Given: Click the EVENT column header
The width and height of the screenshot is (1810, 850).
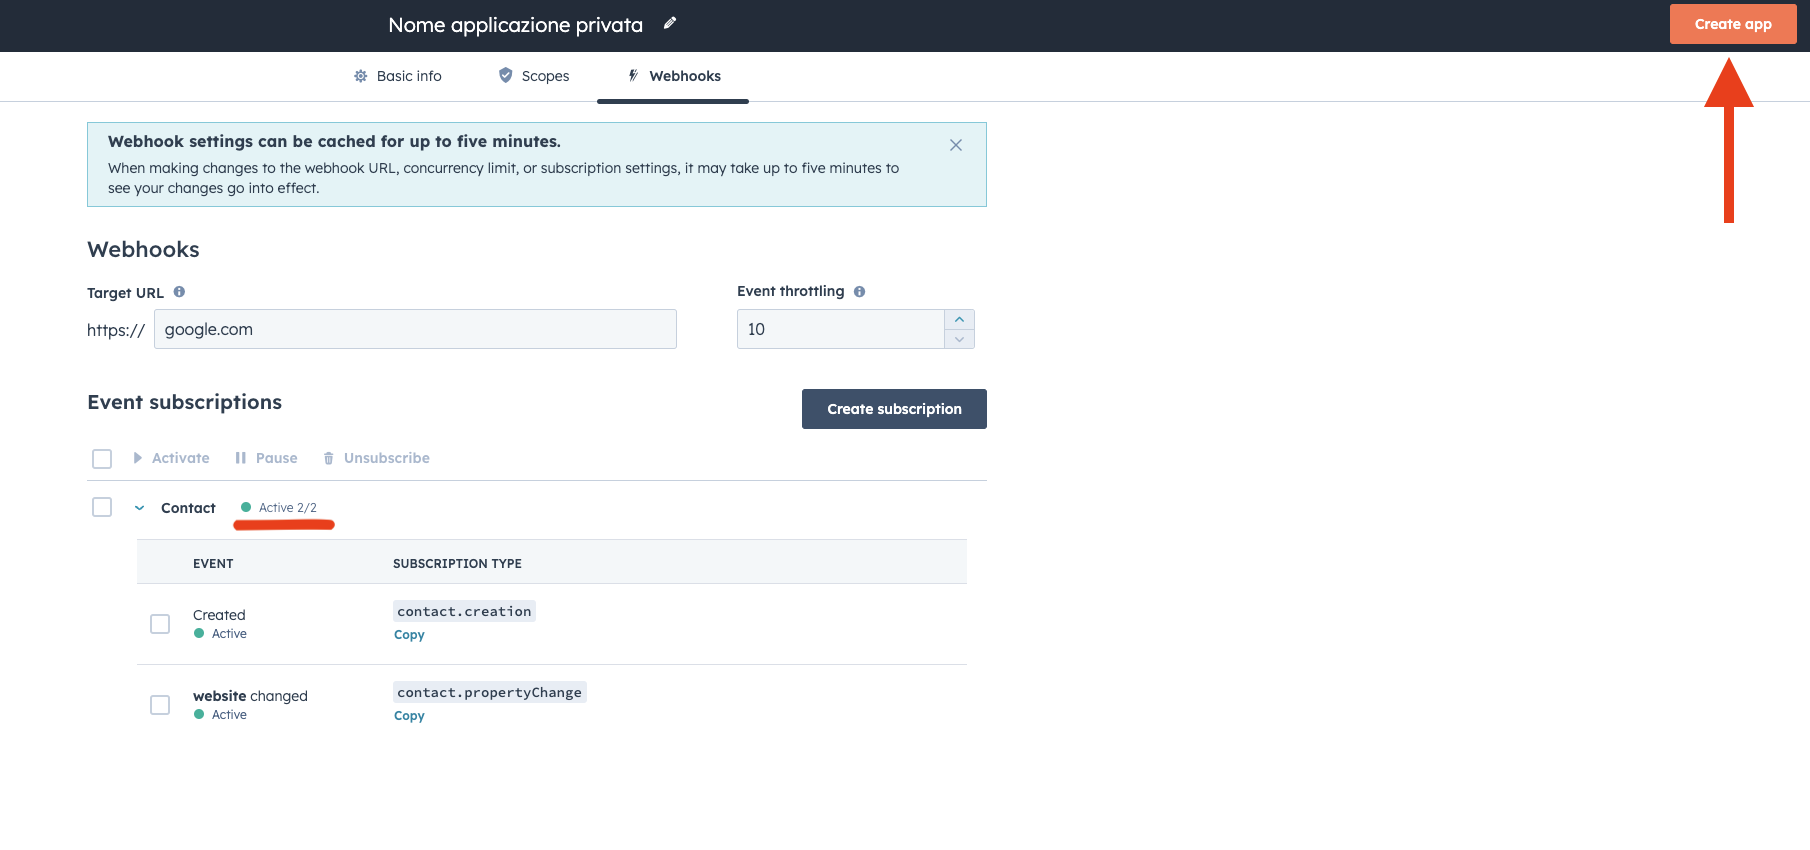Looking at the screenshot, I should pyautogui.click(x=213, y=564).
